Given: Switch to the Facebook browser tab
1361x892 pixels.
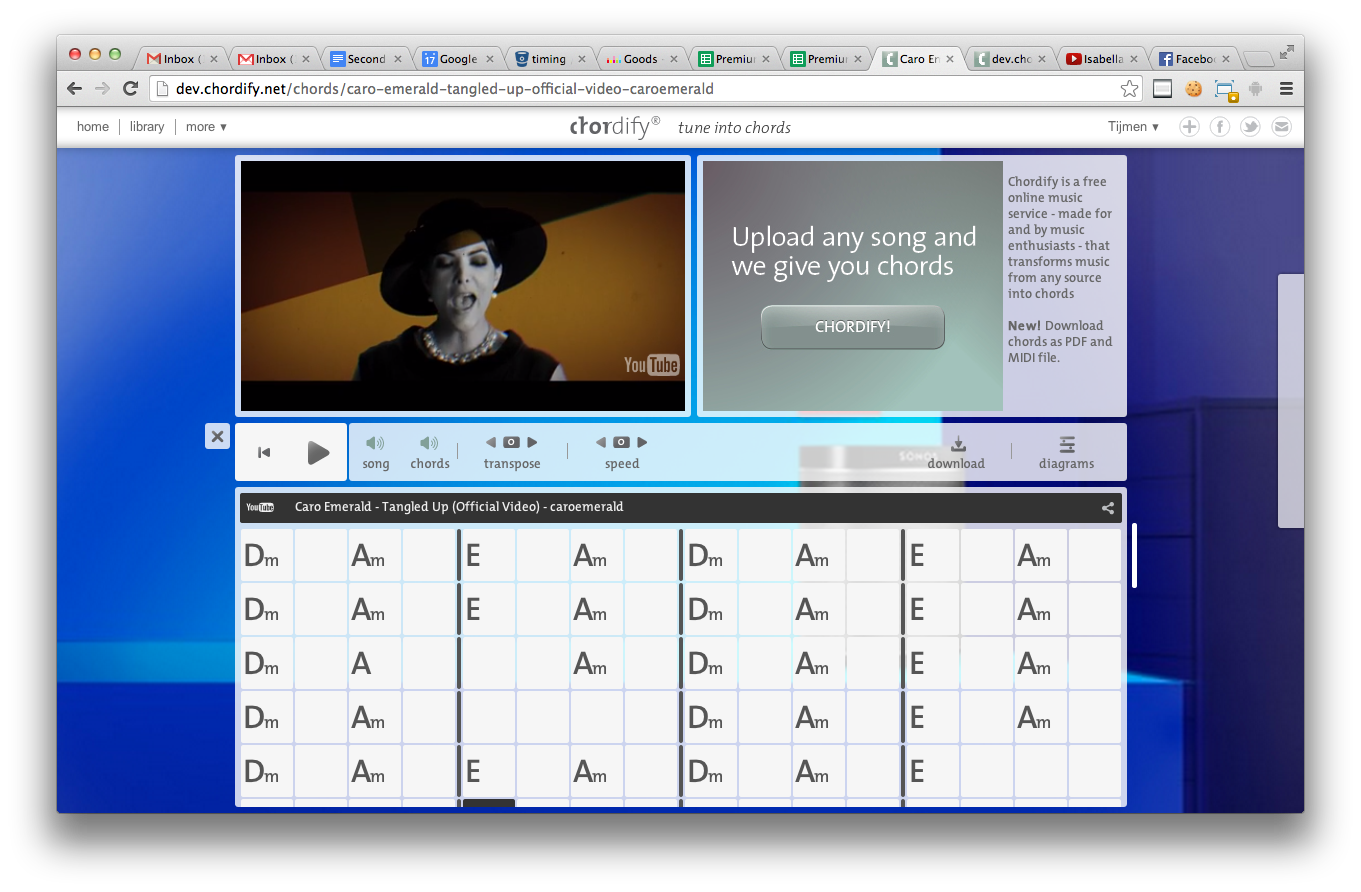Looking at the screenshot, I should click(1195, 59).
